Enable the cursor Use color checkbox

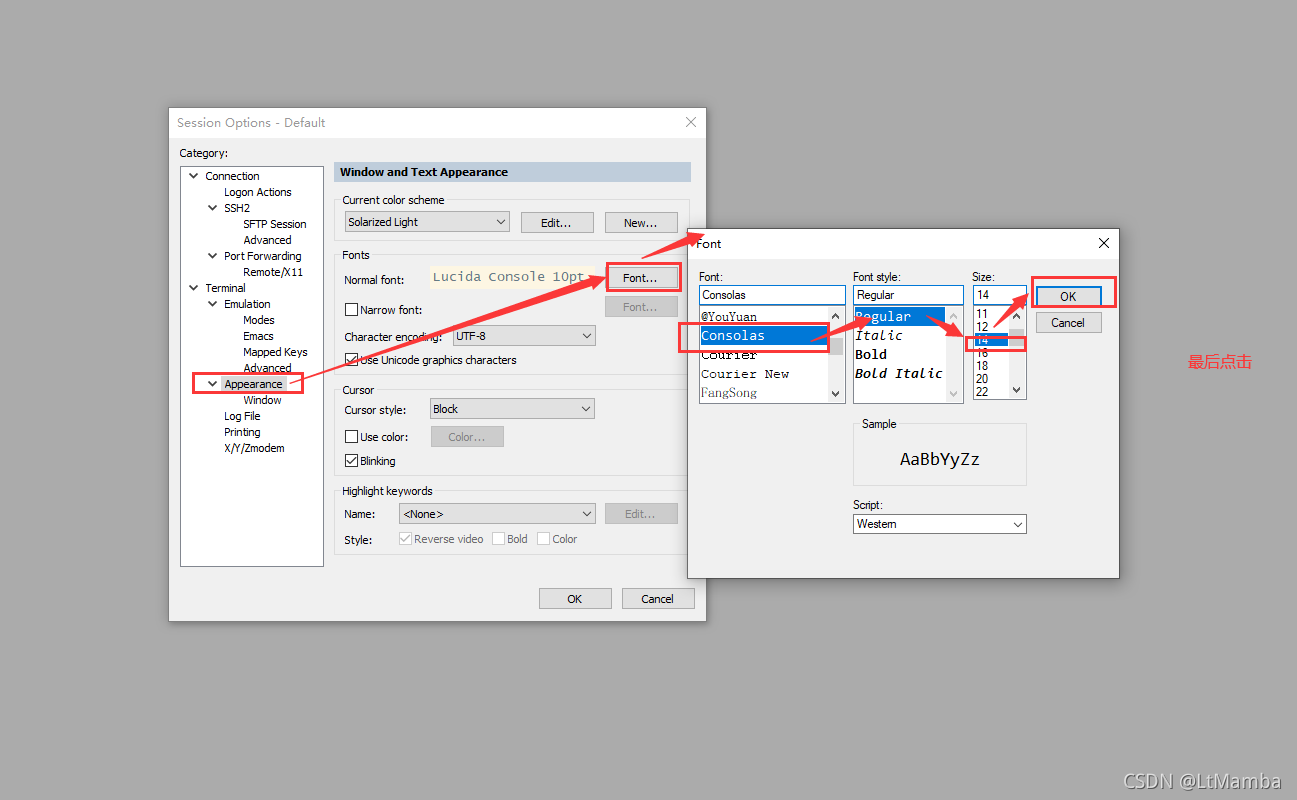click(x=351, y=437)
